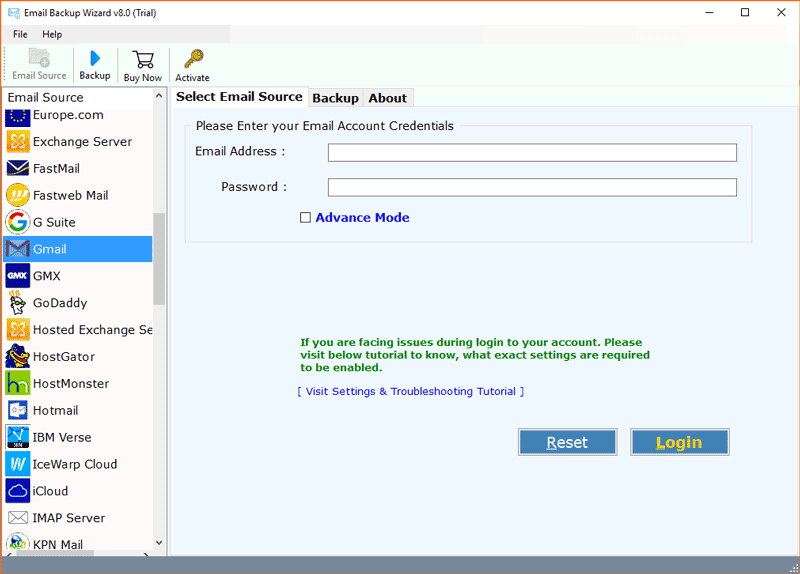
Task: Click the Login button
Action: click(x=679, y=442)
